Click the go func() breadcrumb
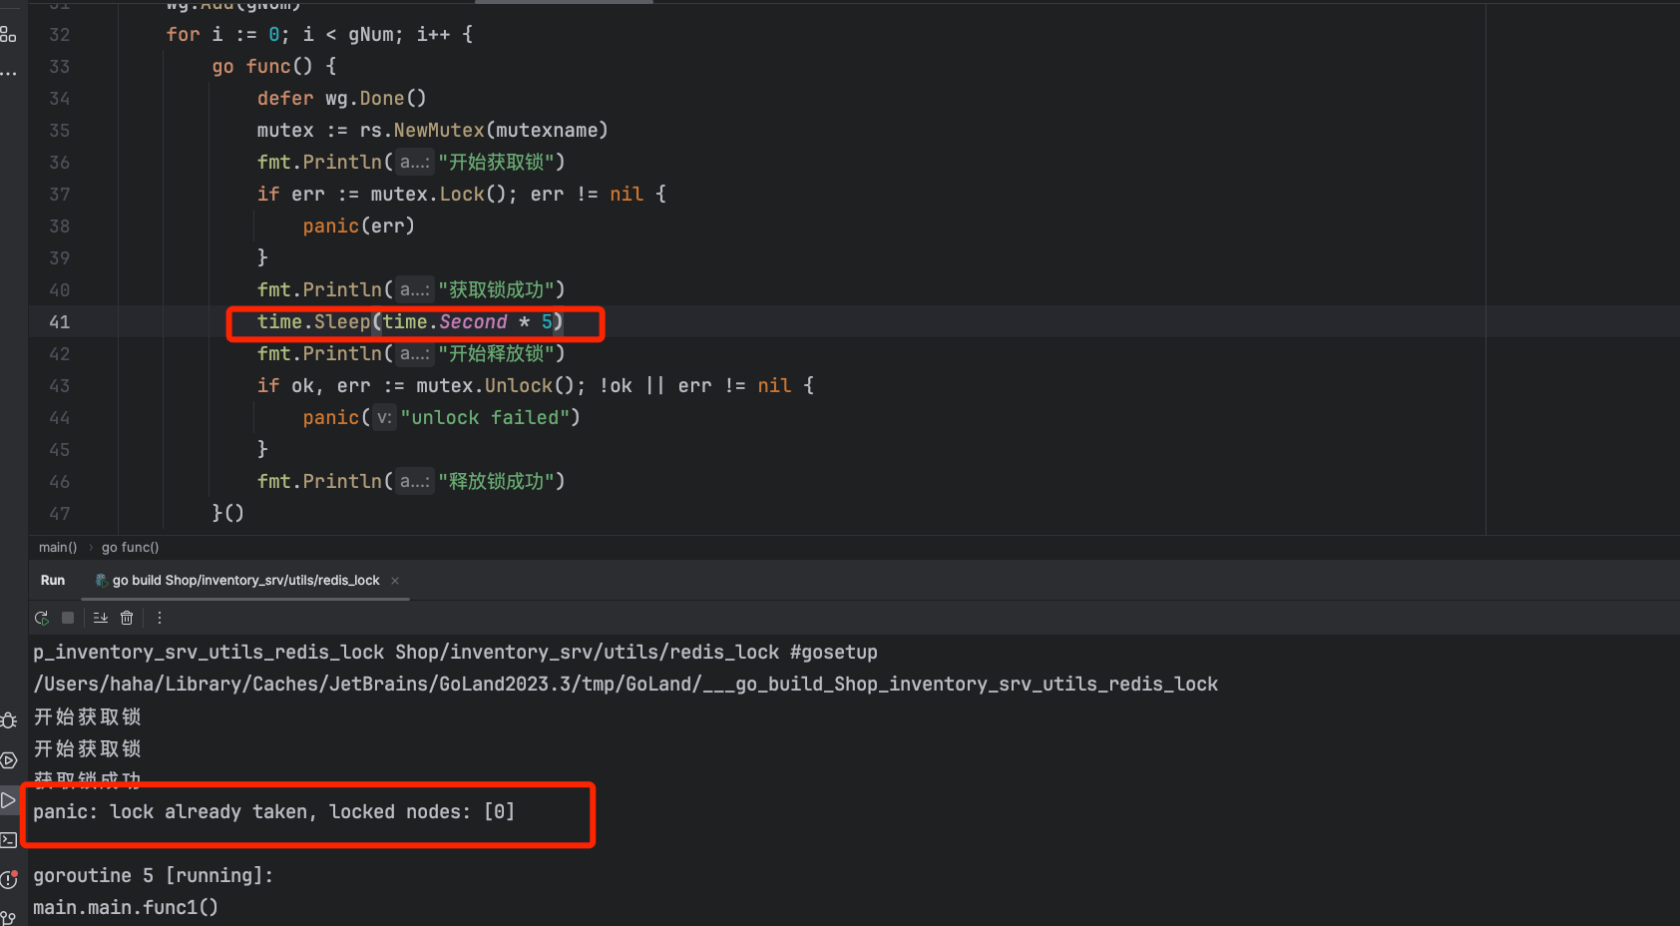This screenshot has height=926, width=1680. tap(130, 547)
